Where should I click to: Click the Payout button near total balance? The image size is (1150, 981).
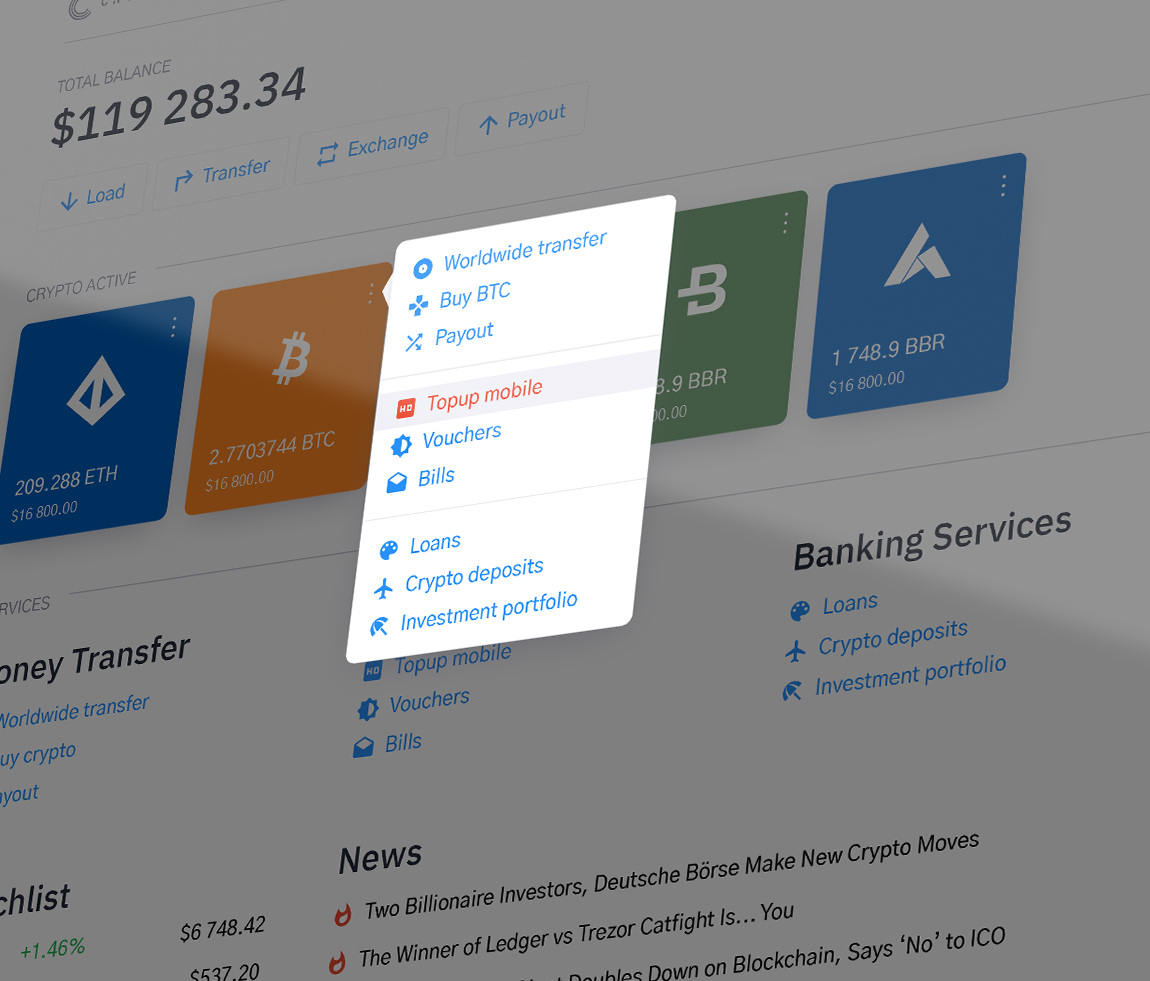[x=521, y=119]
